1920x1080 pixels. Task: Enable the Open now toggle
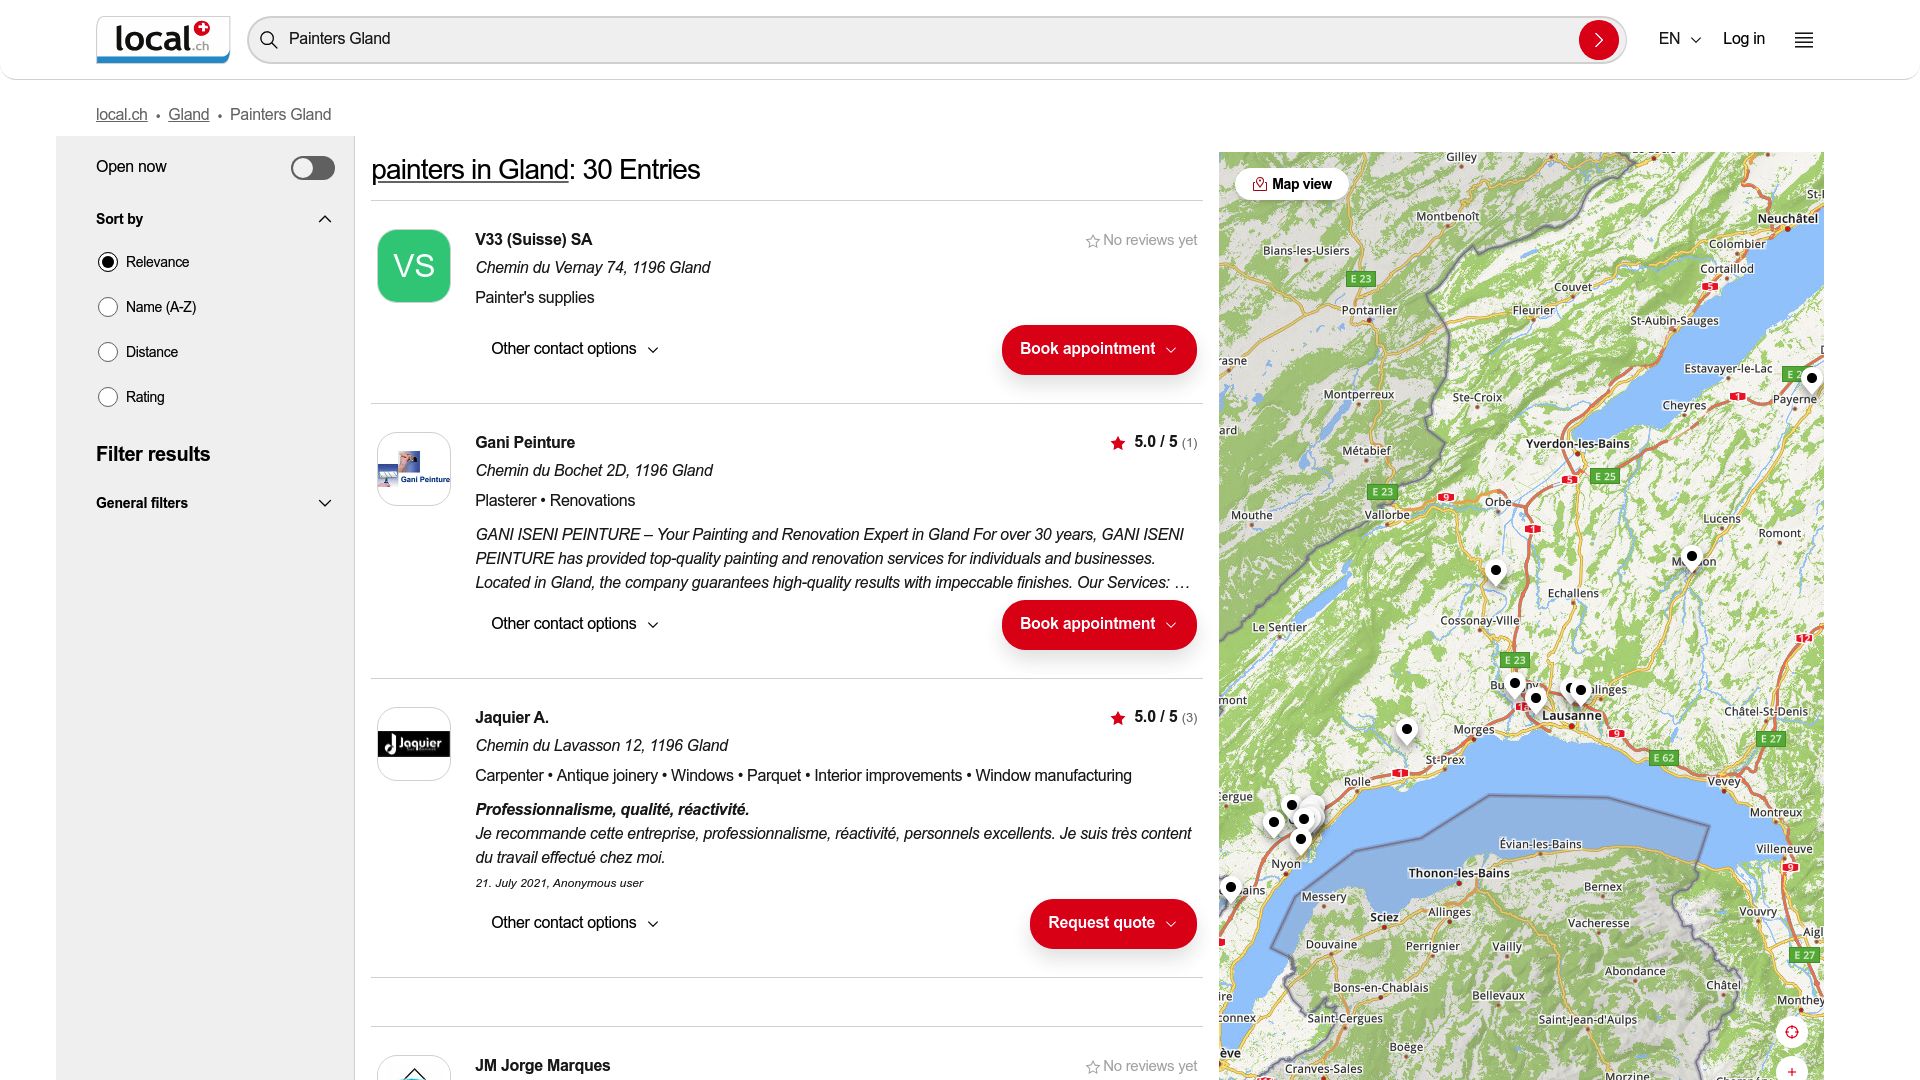click(x=311, y=167)
